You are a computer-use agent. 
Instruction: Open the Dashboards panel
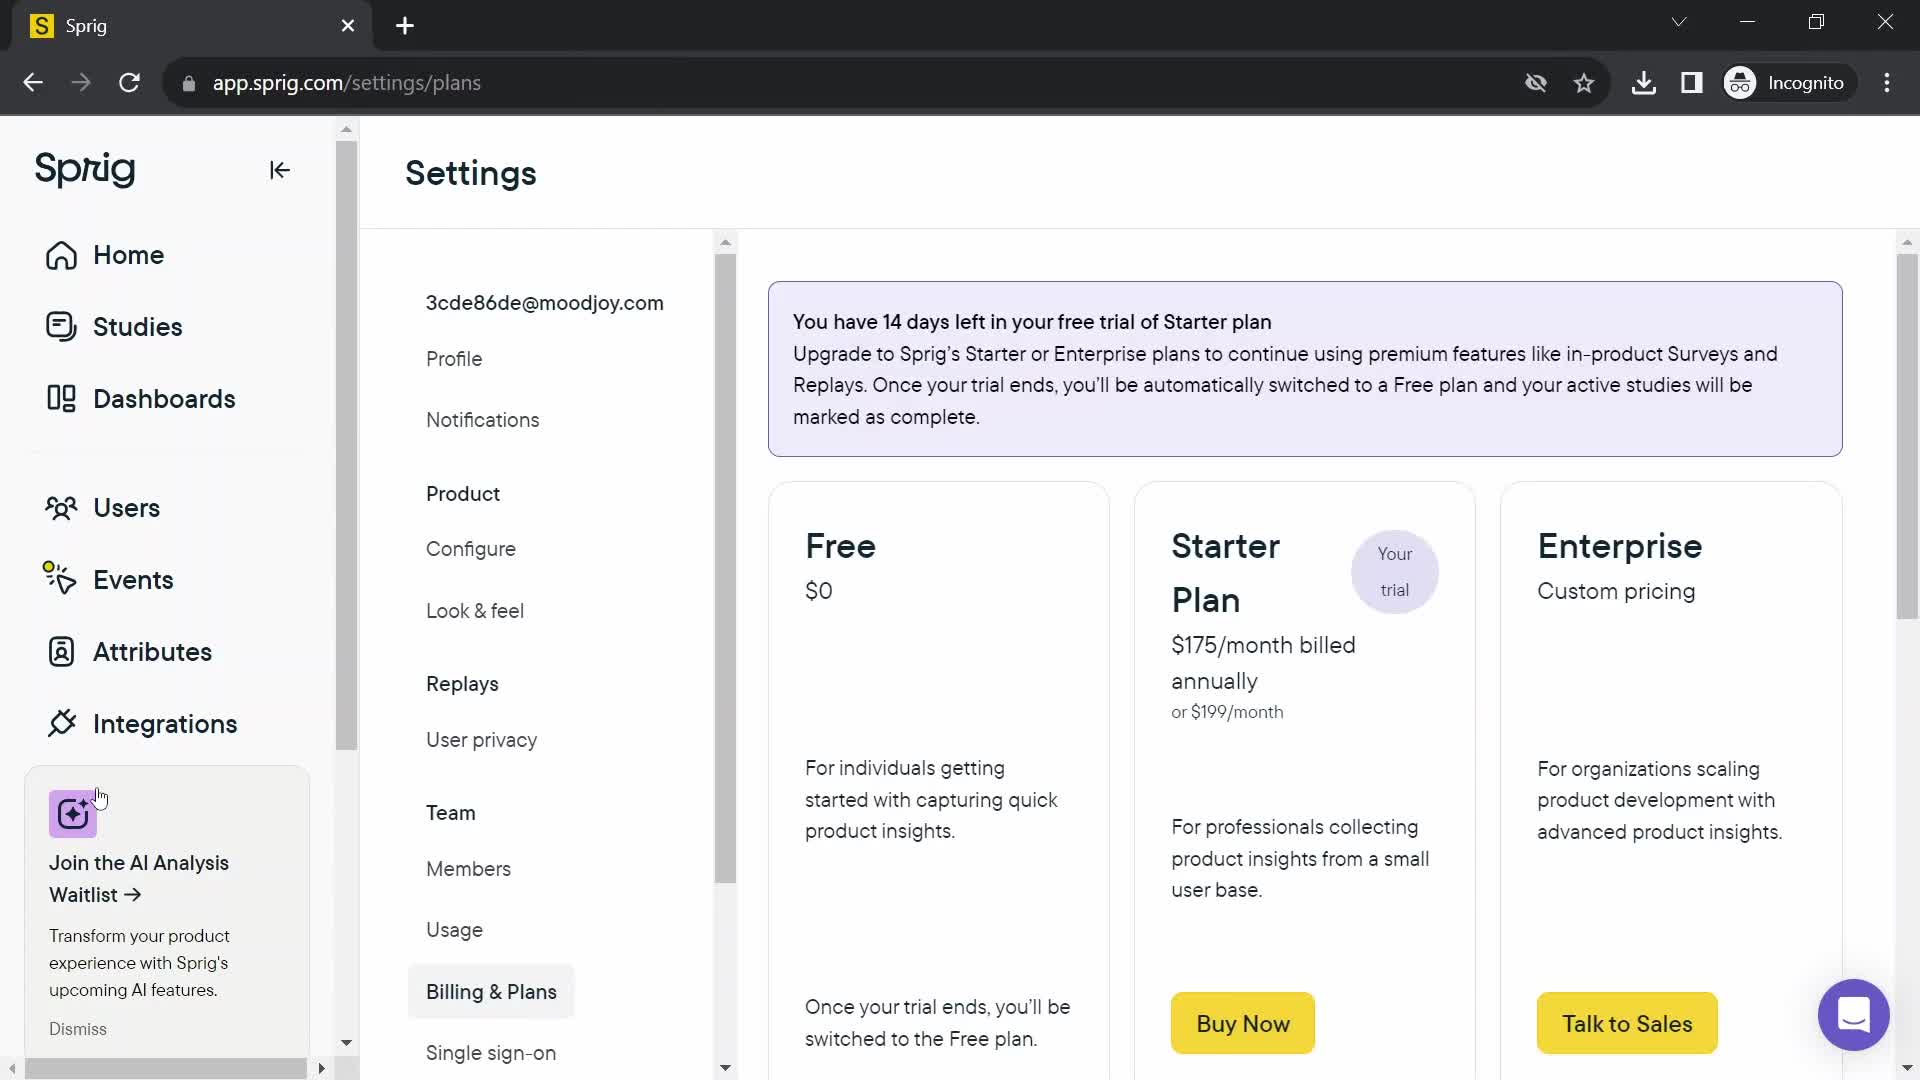(x=164, y=398)
